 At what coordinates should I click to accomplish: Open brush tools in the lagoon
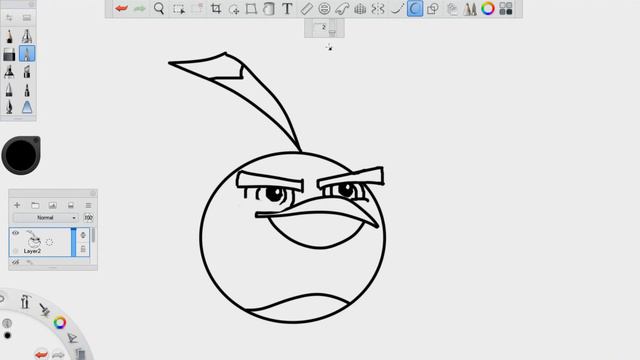(25, 302)
